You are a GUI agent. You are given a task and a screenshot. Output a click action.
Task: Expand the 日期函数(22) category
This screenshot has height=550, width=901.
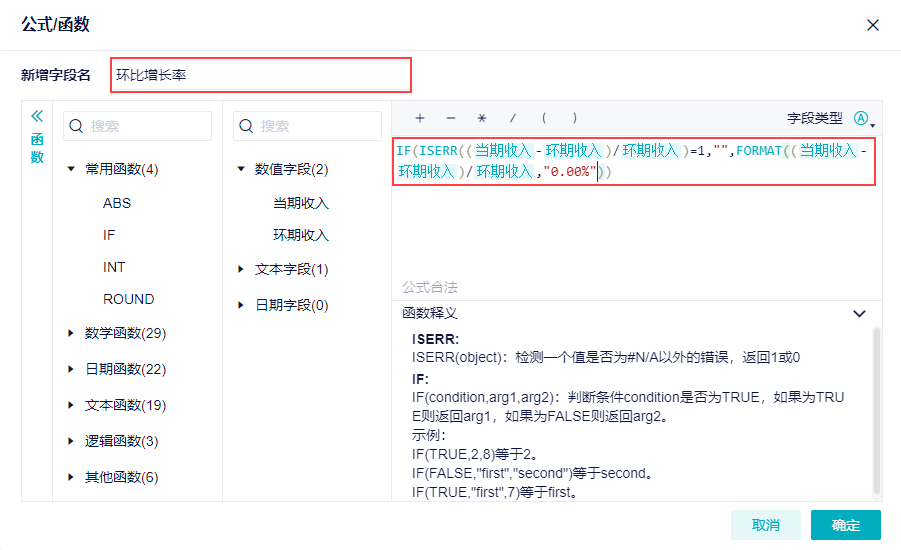tap(71, 369)
